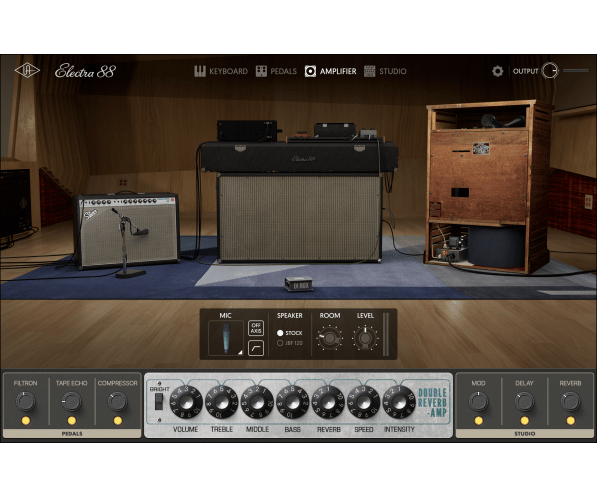Select the Stock speaker option

point(289,333)
